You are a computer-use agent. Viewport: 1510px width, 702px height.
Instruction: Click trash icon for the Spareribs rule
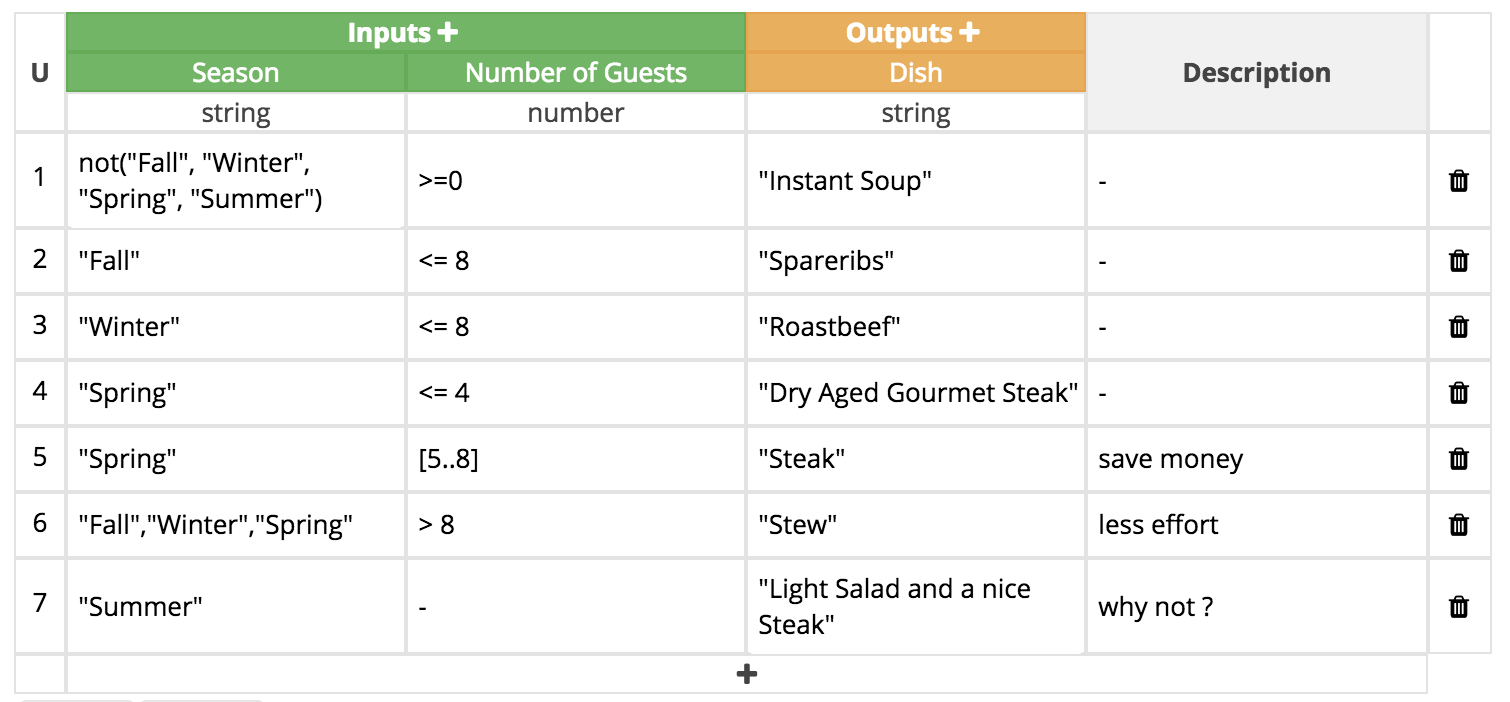[1459, 261]
